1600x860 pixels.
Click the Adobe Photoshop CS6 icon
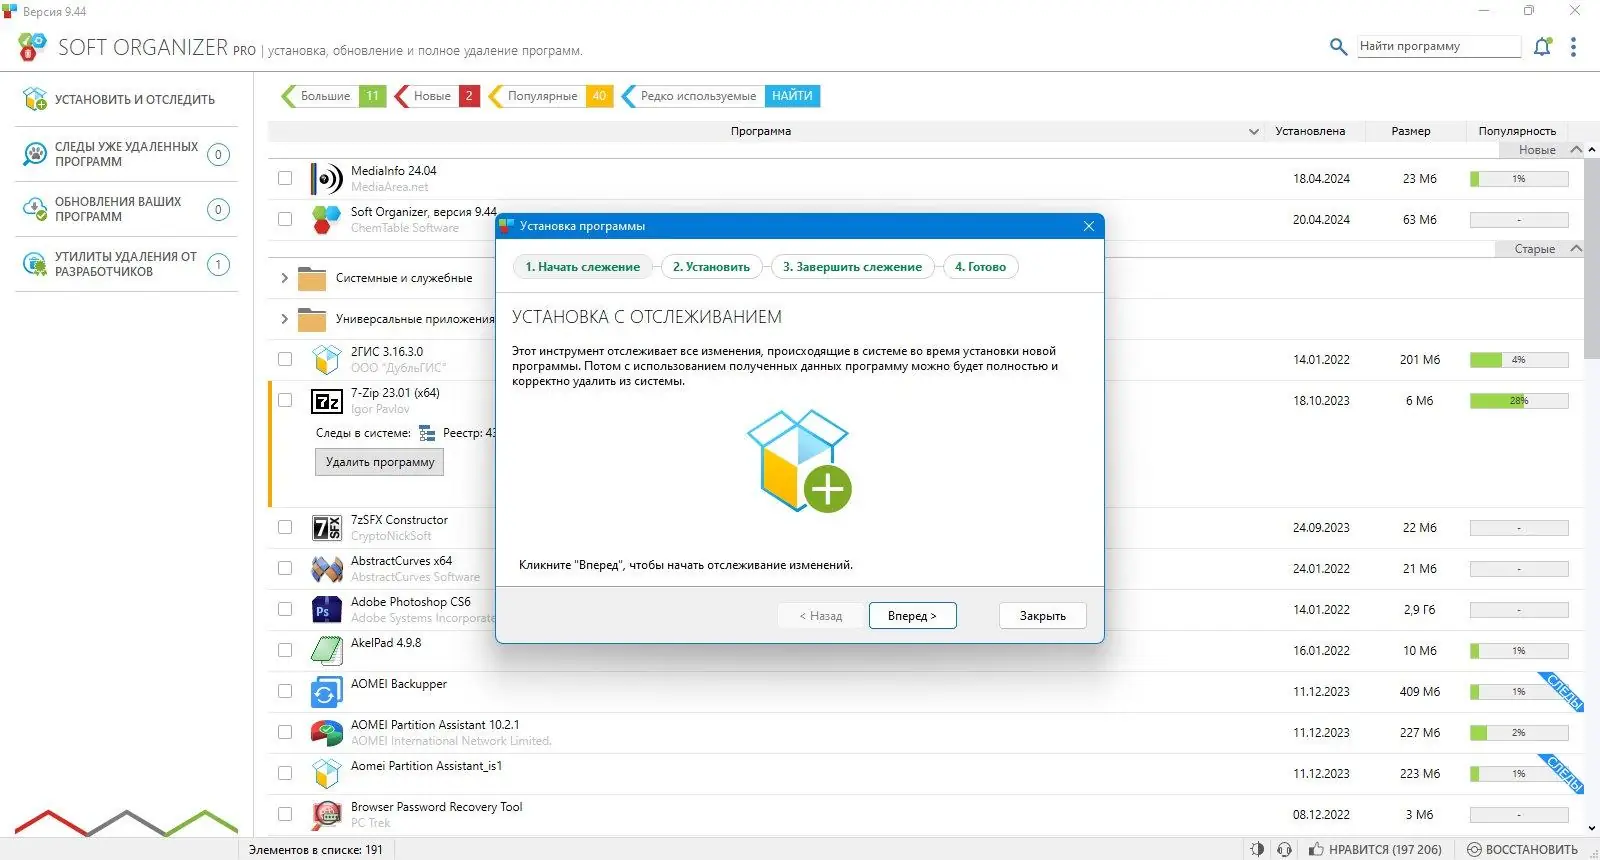(x=326, y=610)
